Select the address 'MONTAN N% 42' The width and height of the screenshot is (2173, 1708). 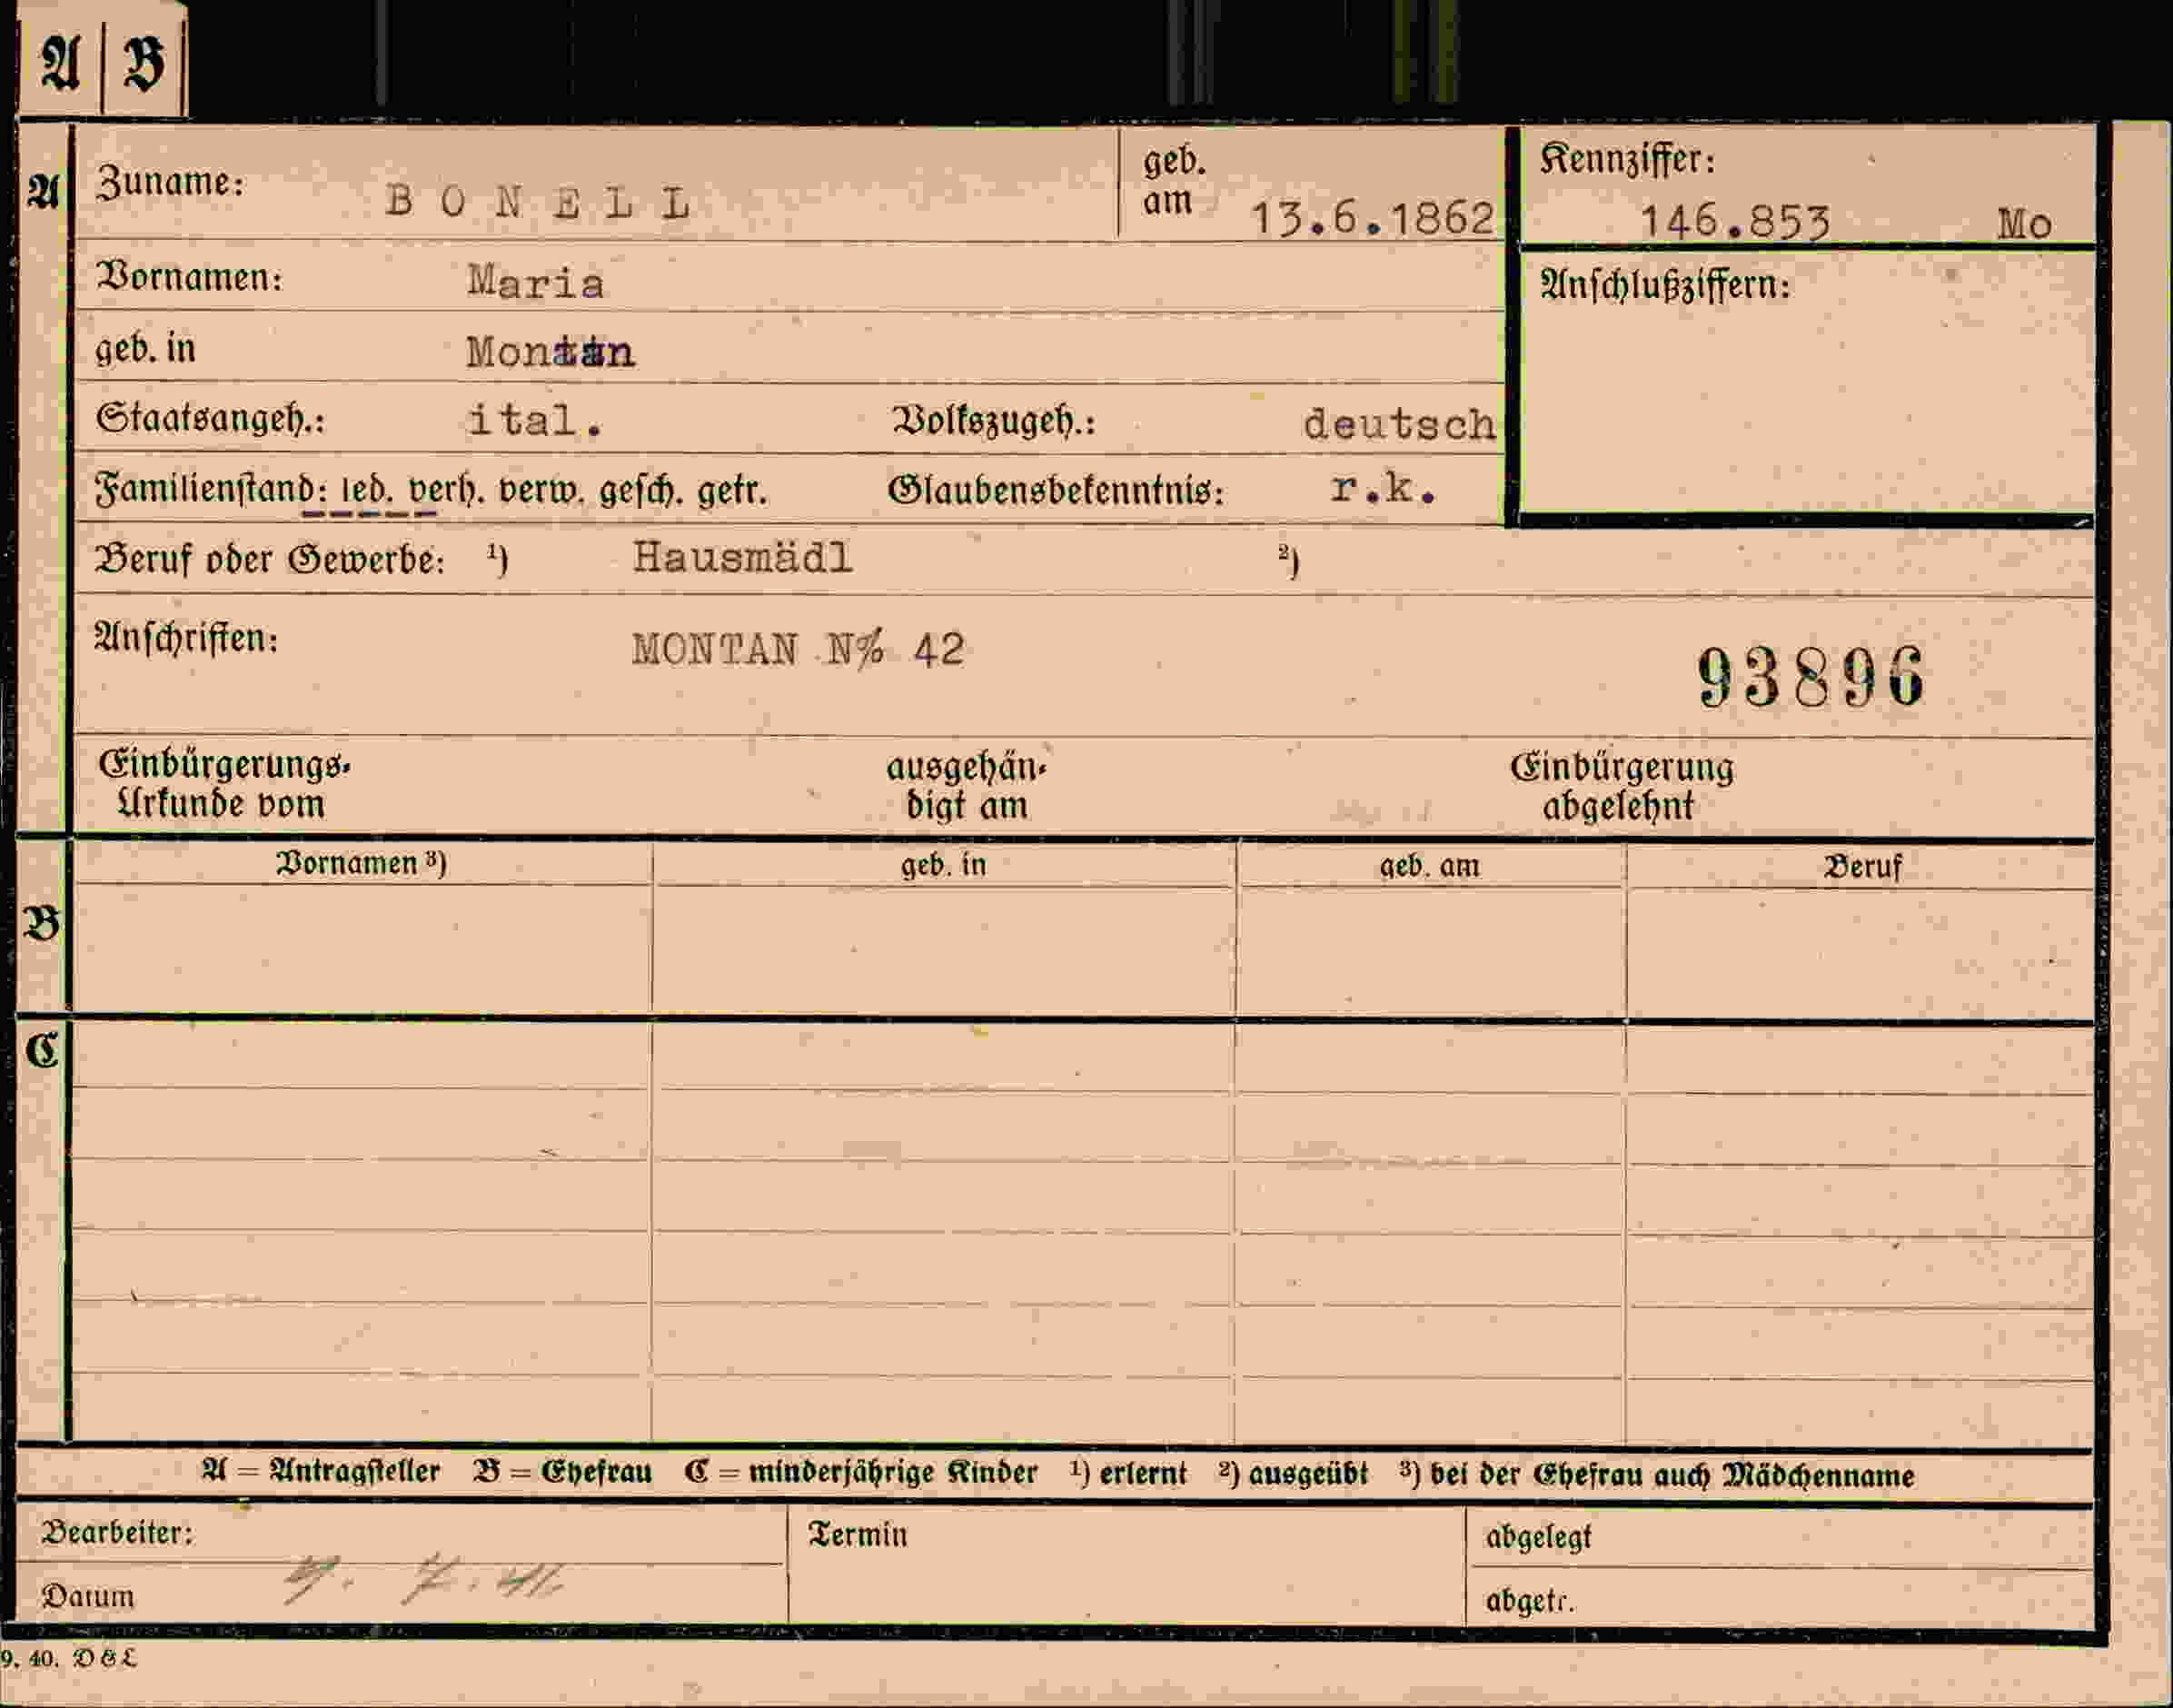click(x=798, y=650)
